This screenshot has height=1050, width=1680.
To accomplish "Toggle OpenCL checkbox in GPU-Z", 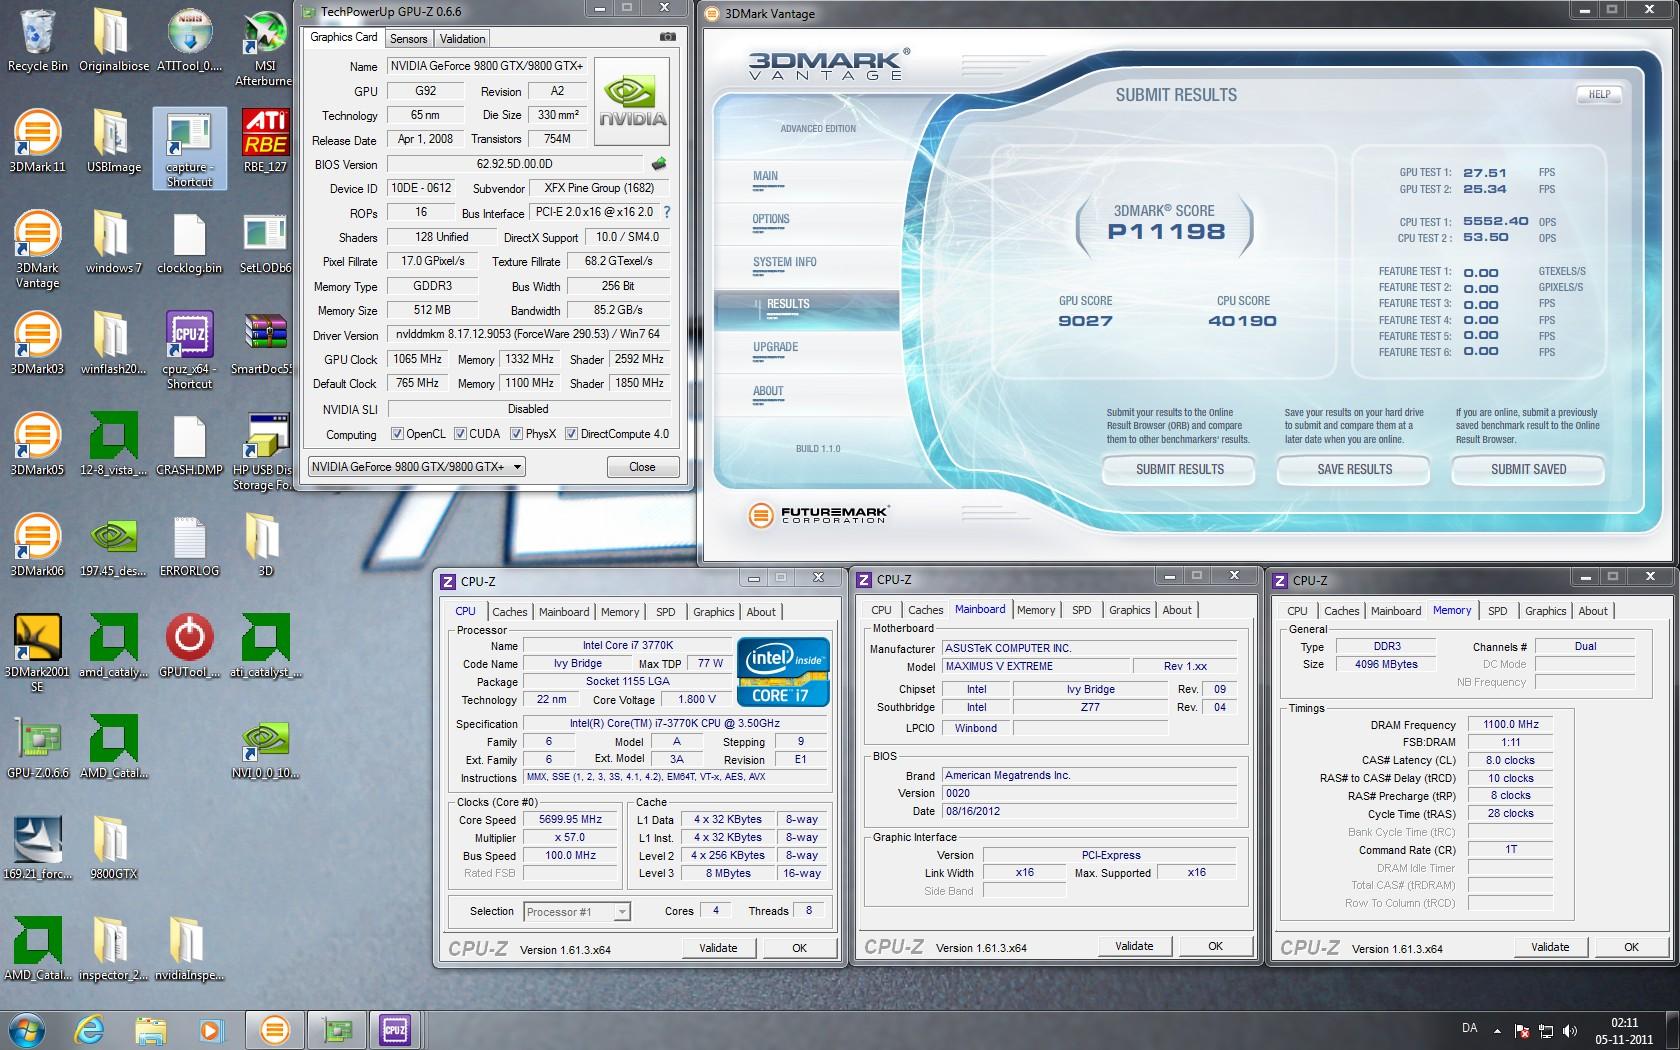I will (x=397, y=434).
